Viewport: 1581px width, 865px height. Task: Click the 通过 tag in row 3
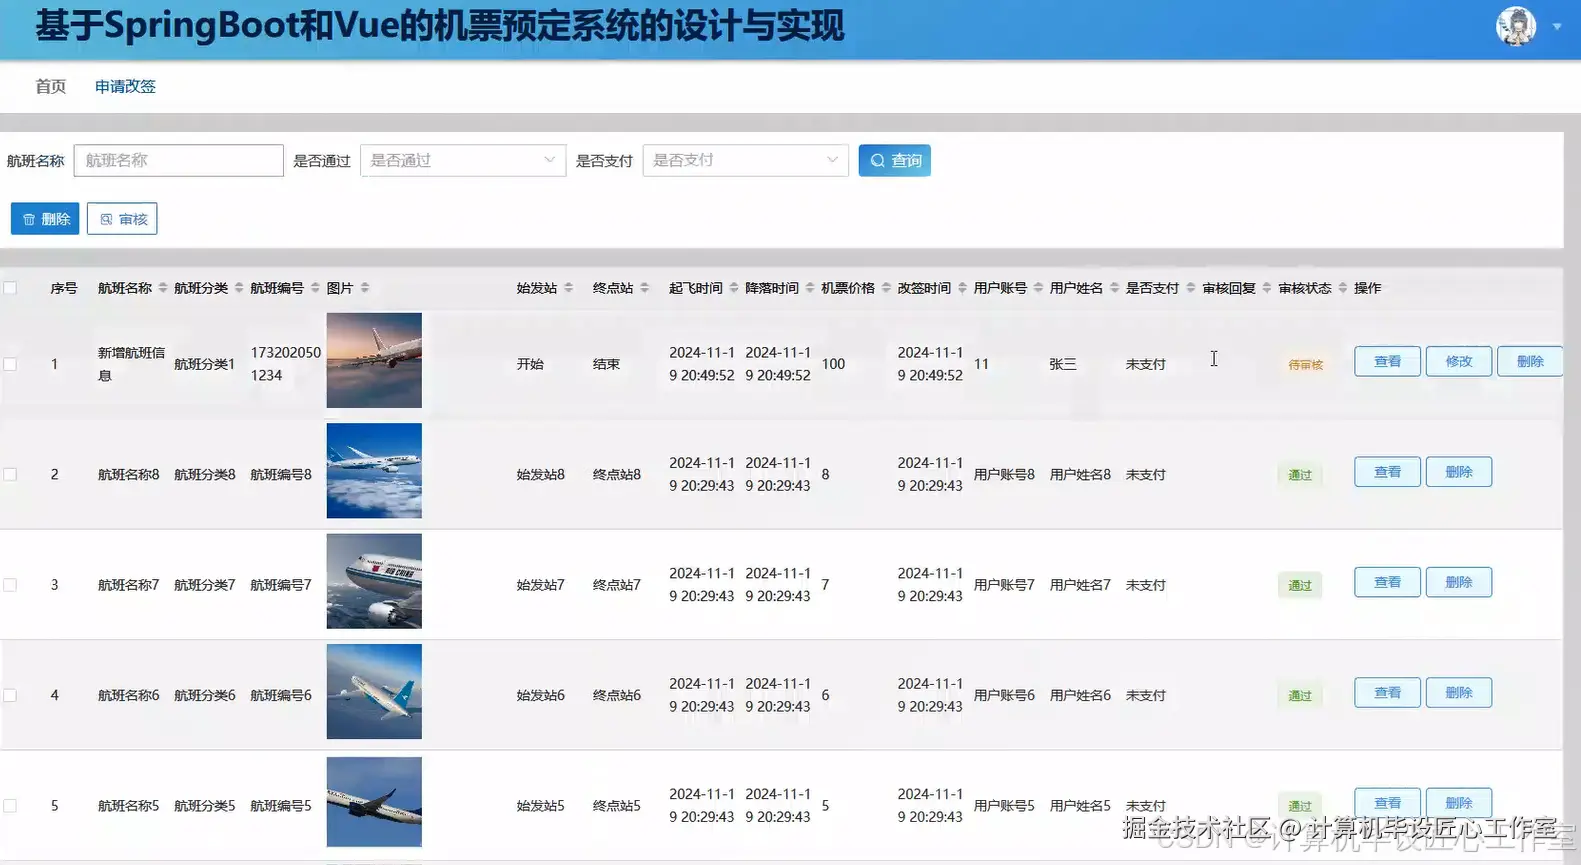[x=1300, y=586]
